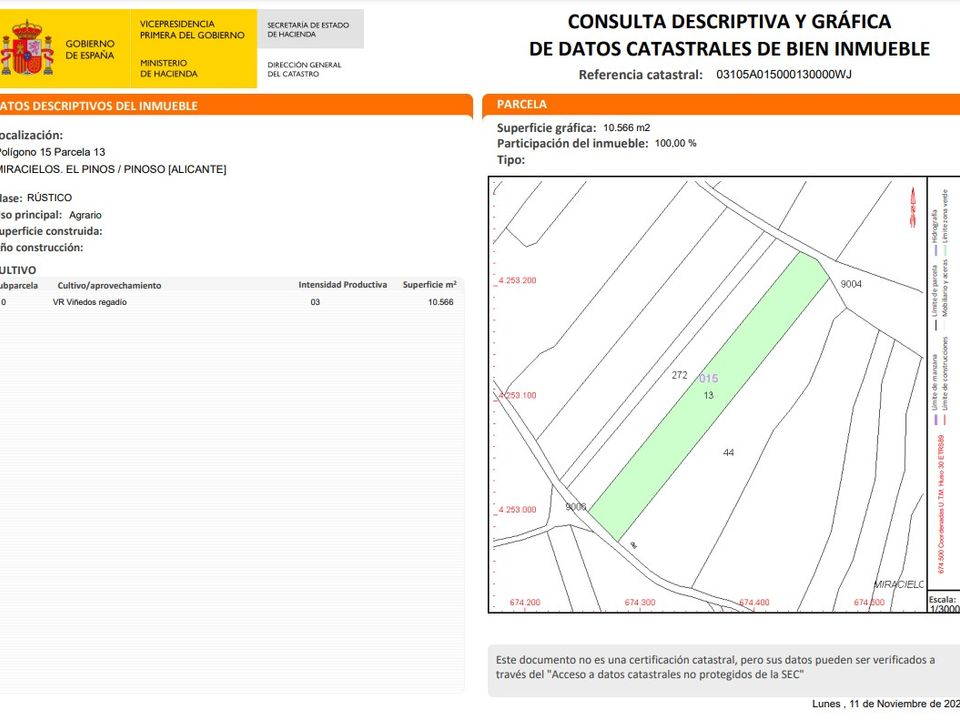960x720 pixels.
Task: Click the Ministerio de Hacienda logo text
Action: 168,68
